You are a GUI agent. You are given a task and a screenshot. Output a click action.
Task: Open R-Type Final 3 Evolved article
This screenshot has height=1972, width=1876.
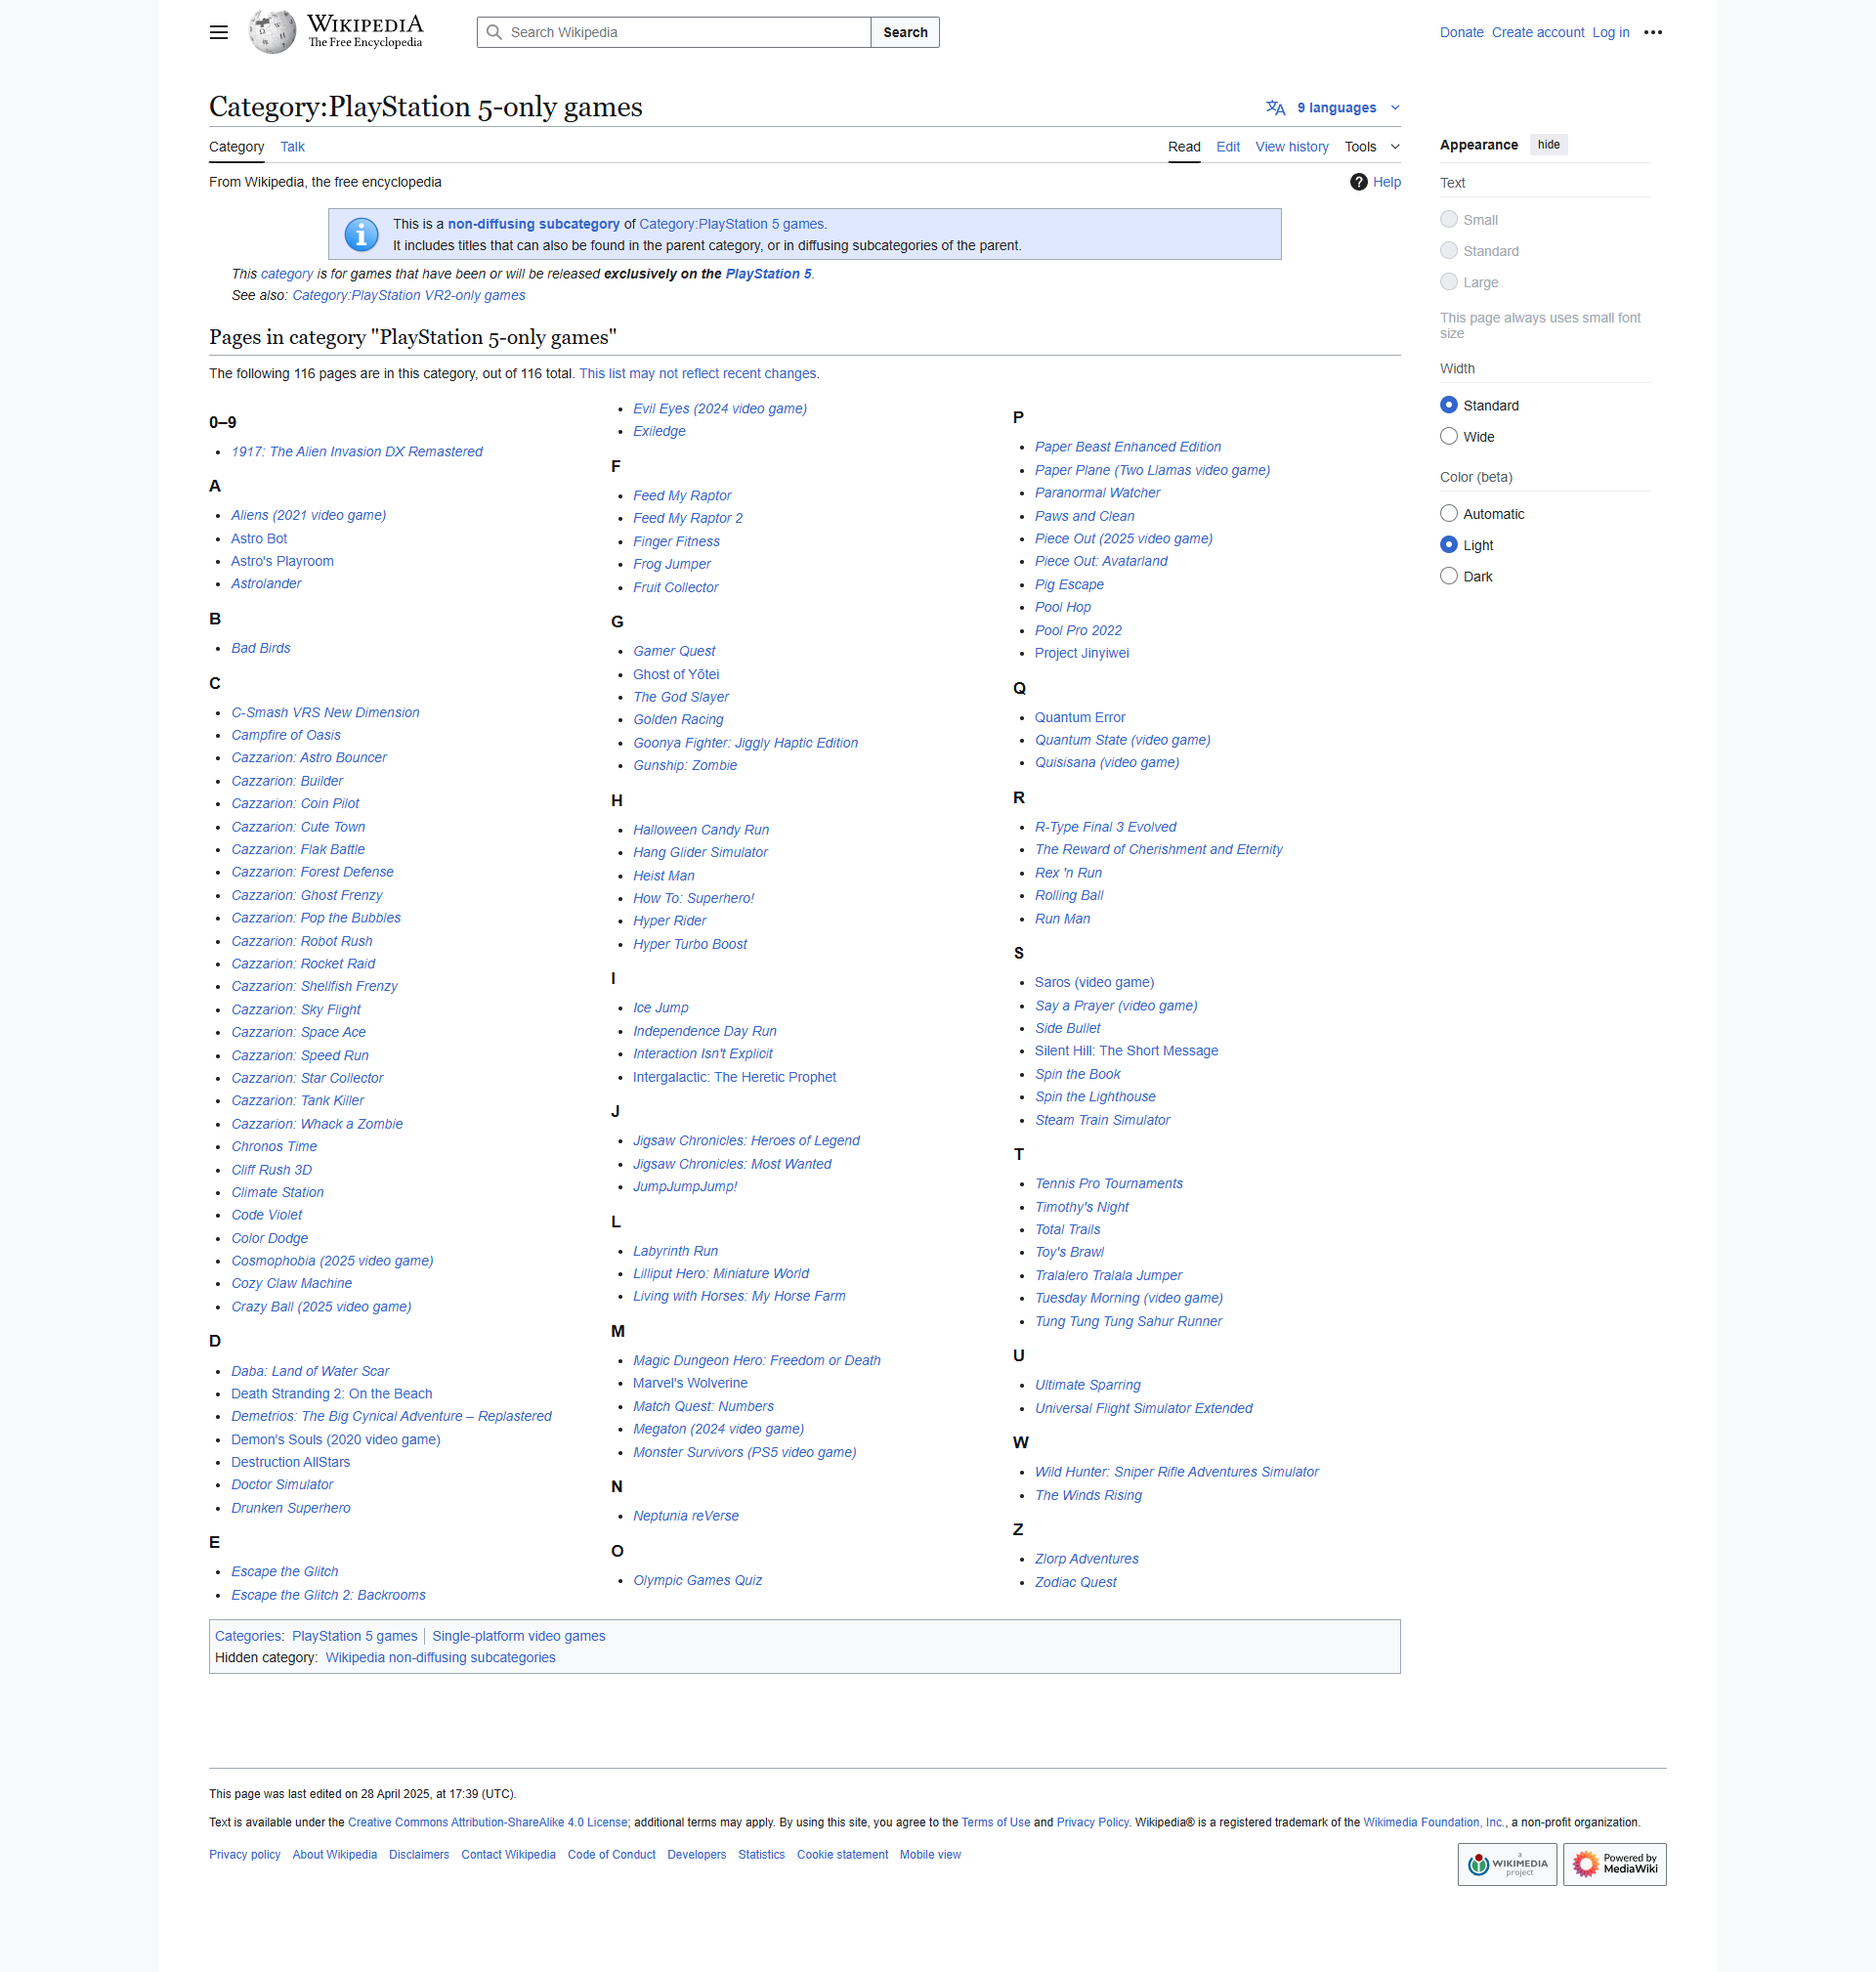[1104, 827]
